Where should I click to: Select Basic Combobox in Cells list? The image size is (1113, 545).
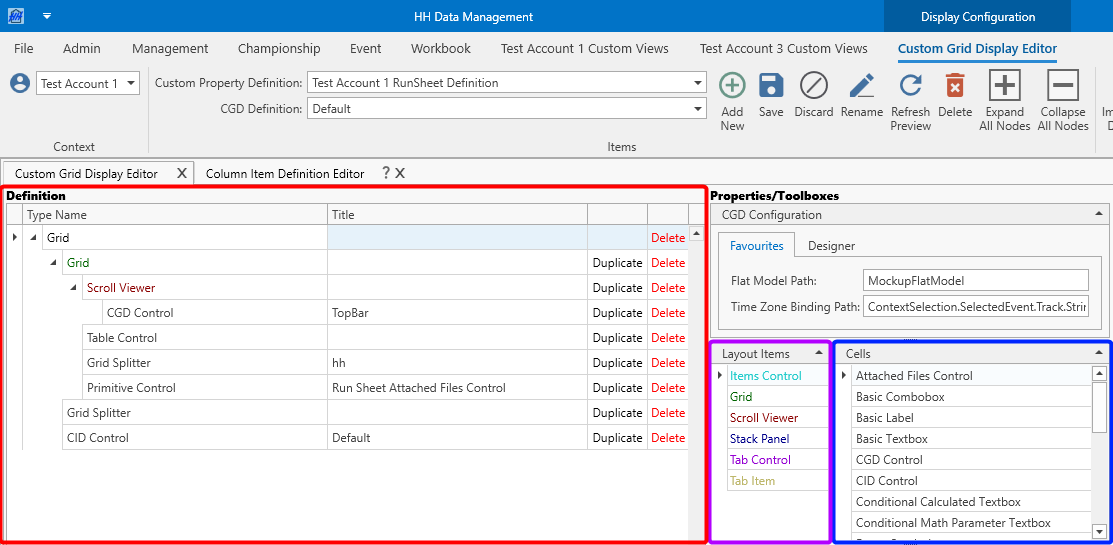click(971, 397)
